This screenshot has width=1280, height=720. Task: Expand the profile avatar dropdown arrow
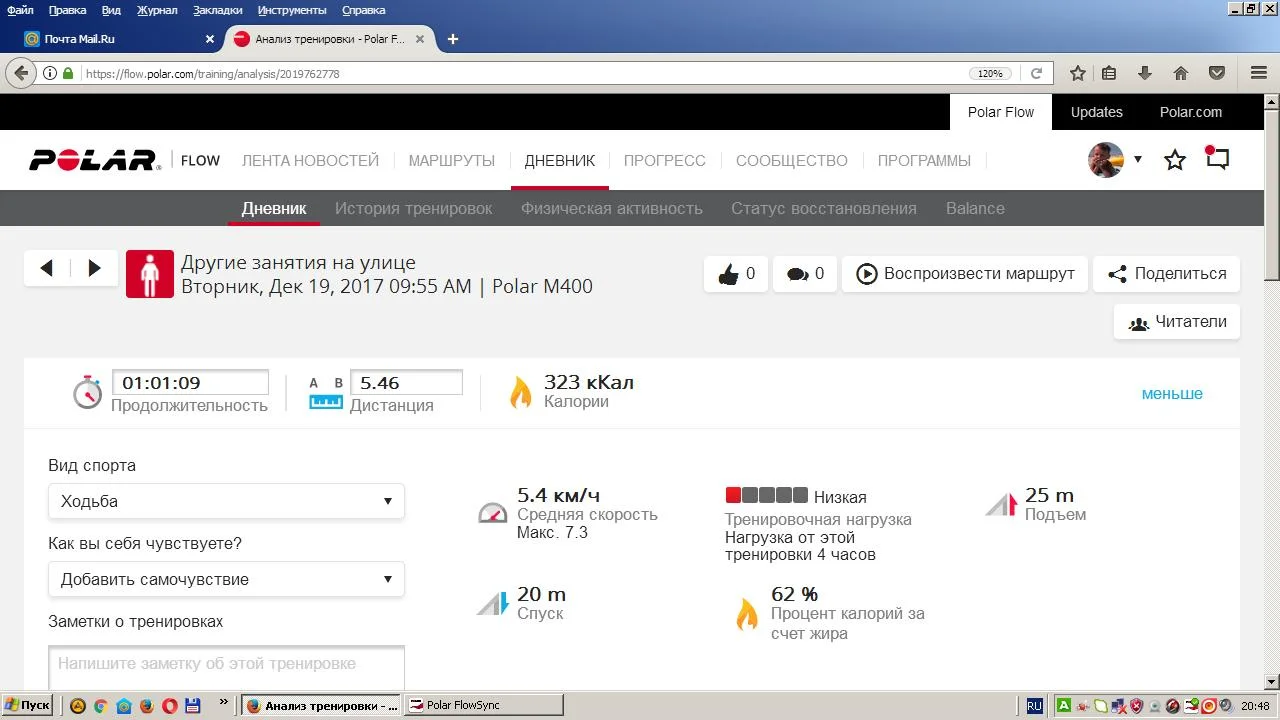point(1138,160)
